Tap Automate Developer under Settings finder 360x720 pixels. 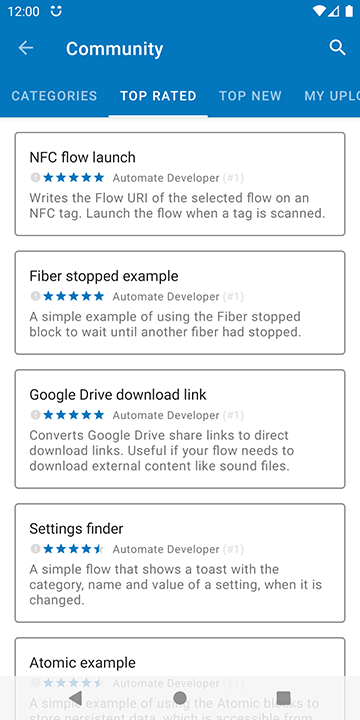(166, 549)
